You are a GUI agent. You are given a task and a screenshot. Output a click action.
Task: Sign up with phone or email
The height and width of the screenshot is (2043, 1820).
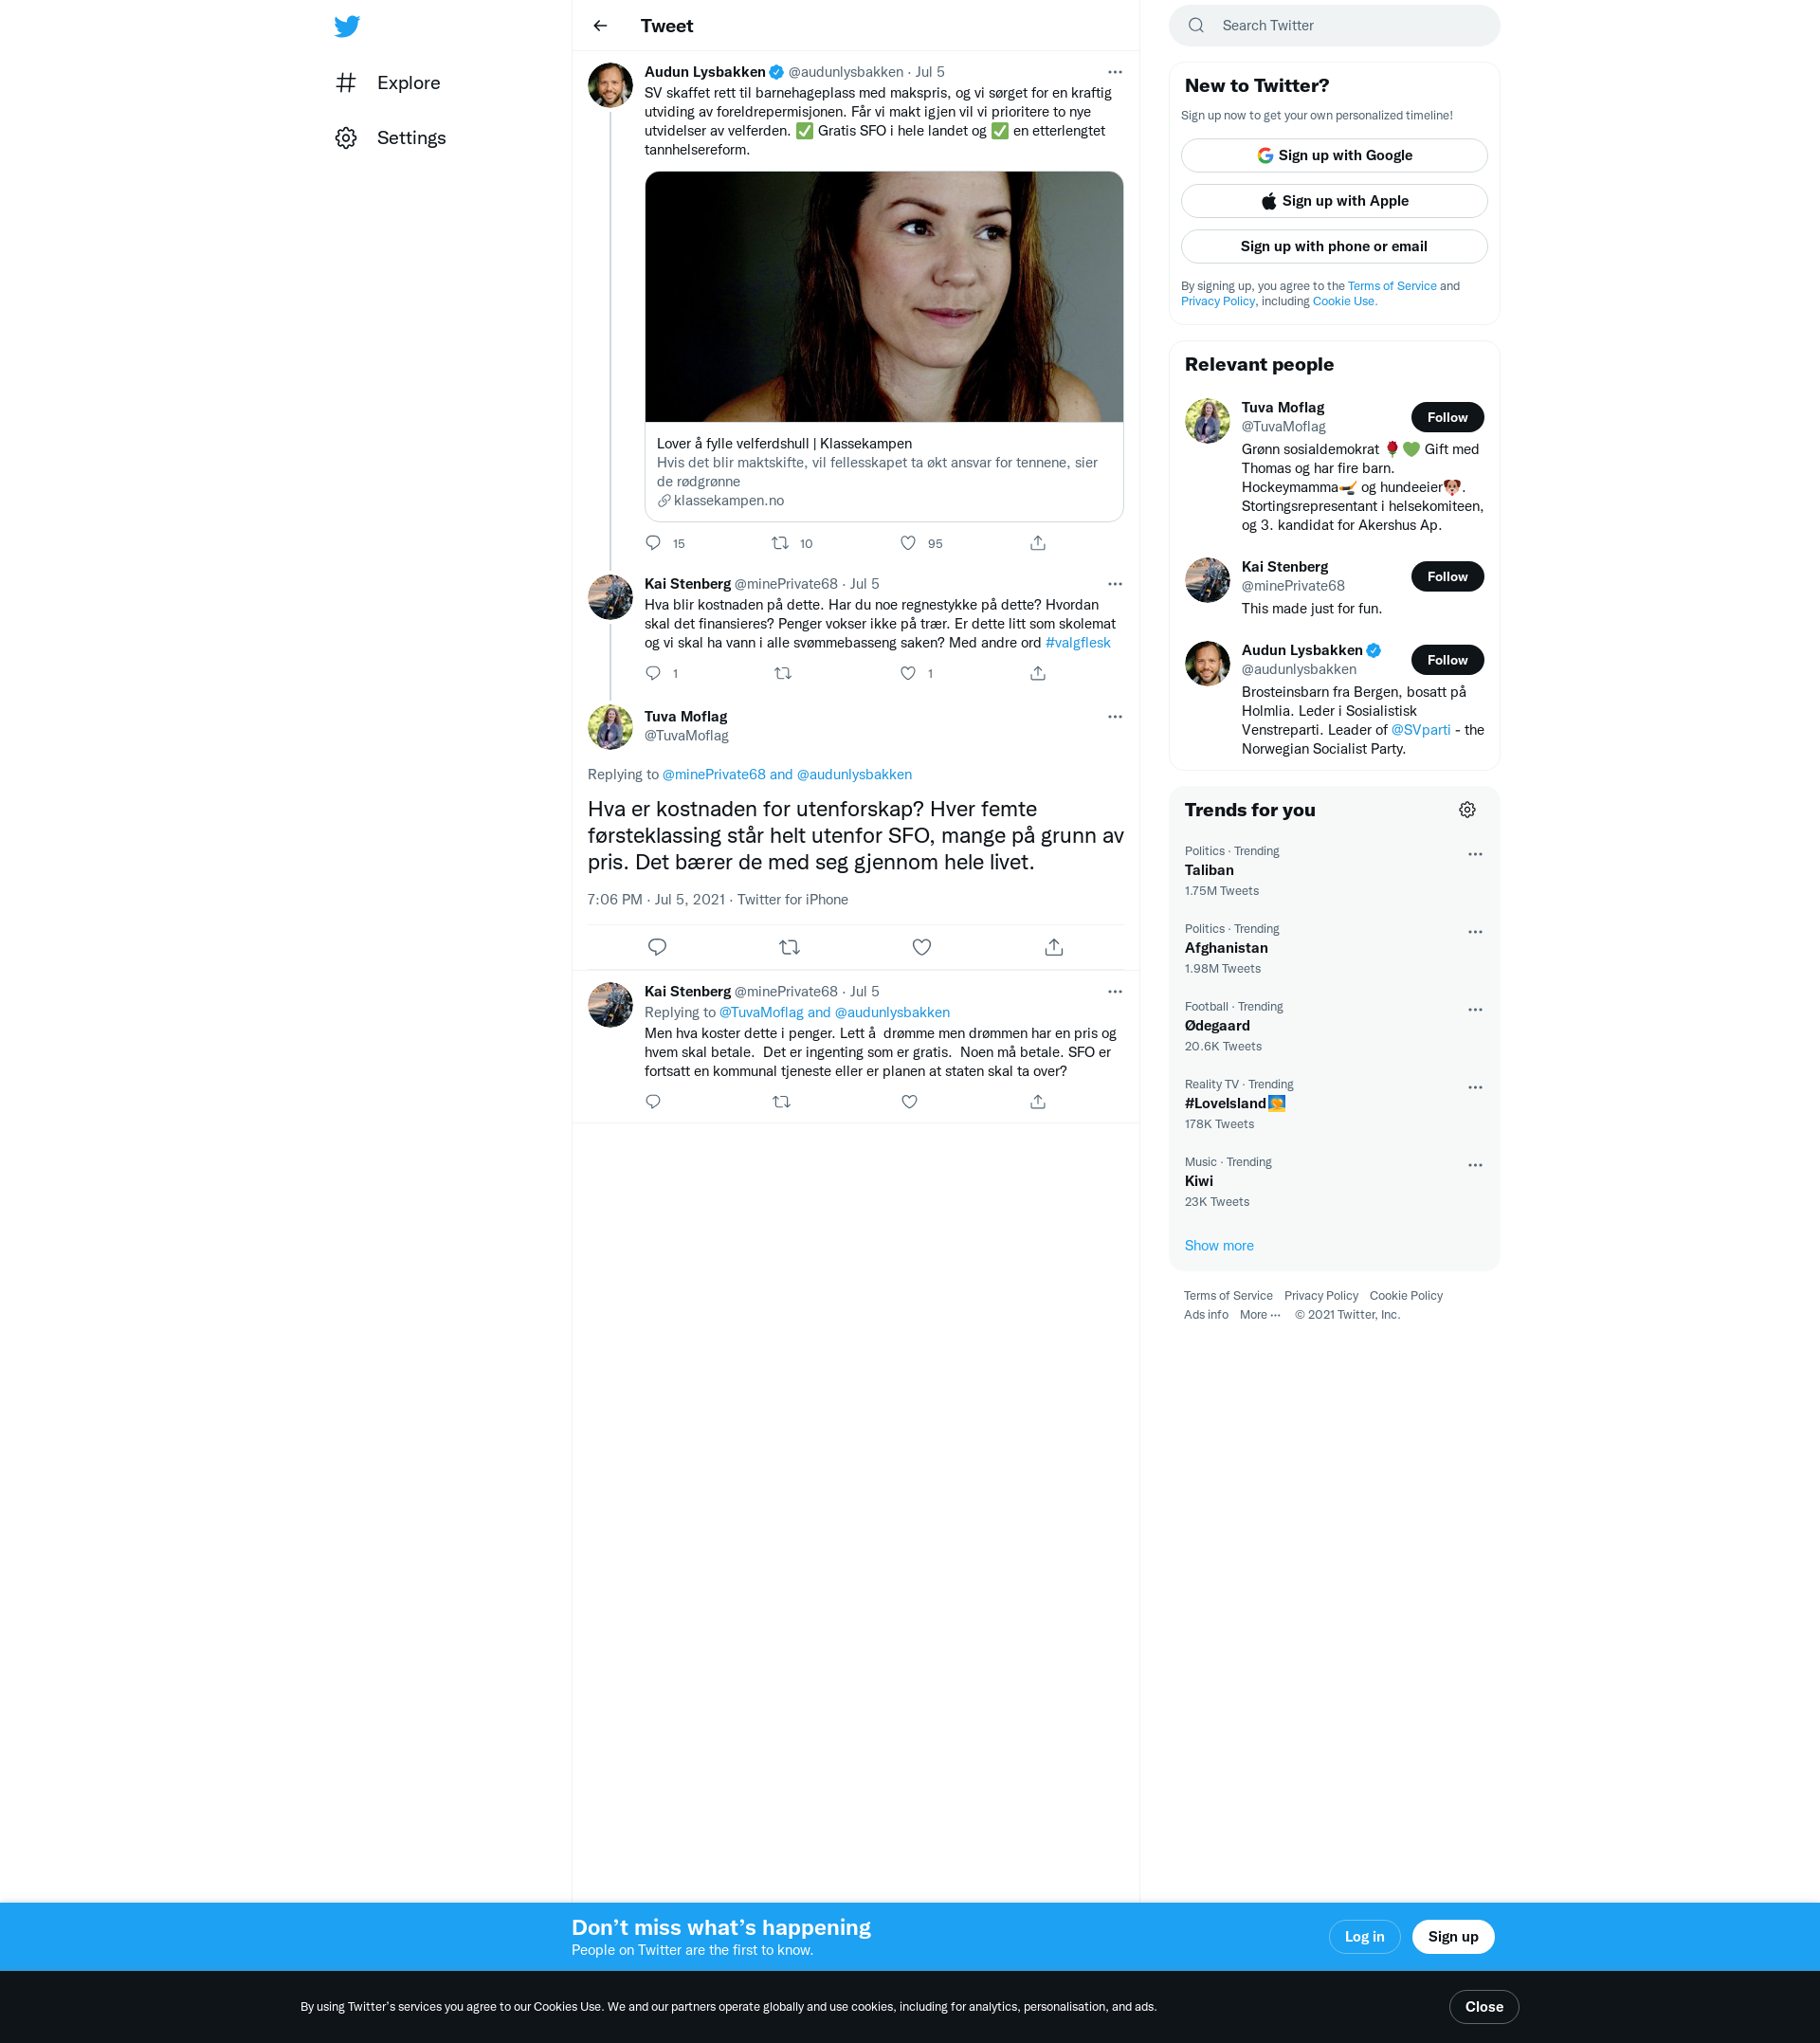(x=1334, y=246)
